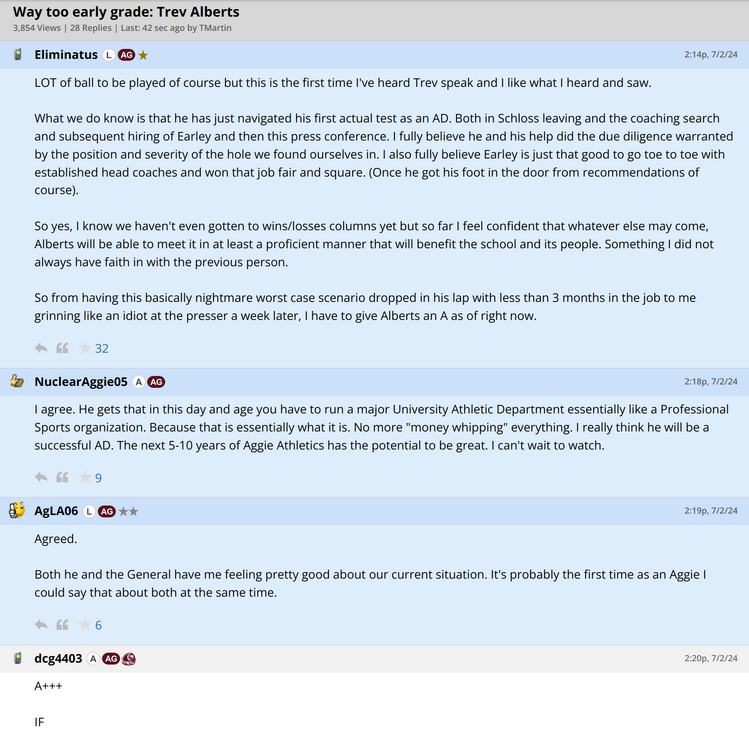Click the gold star badge next to Eliminatus
Image resolution: width=749 pixels, height=750 pixels.
(x=144, y=55)
